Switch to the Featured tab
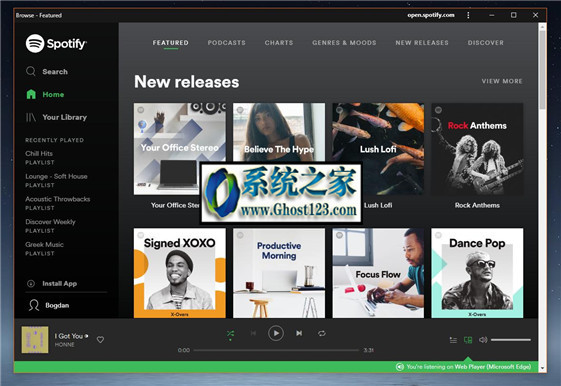Screen dimensions: 561x386 pyautogui.click(x=170, y=43)
